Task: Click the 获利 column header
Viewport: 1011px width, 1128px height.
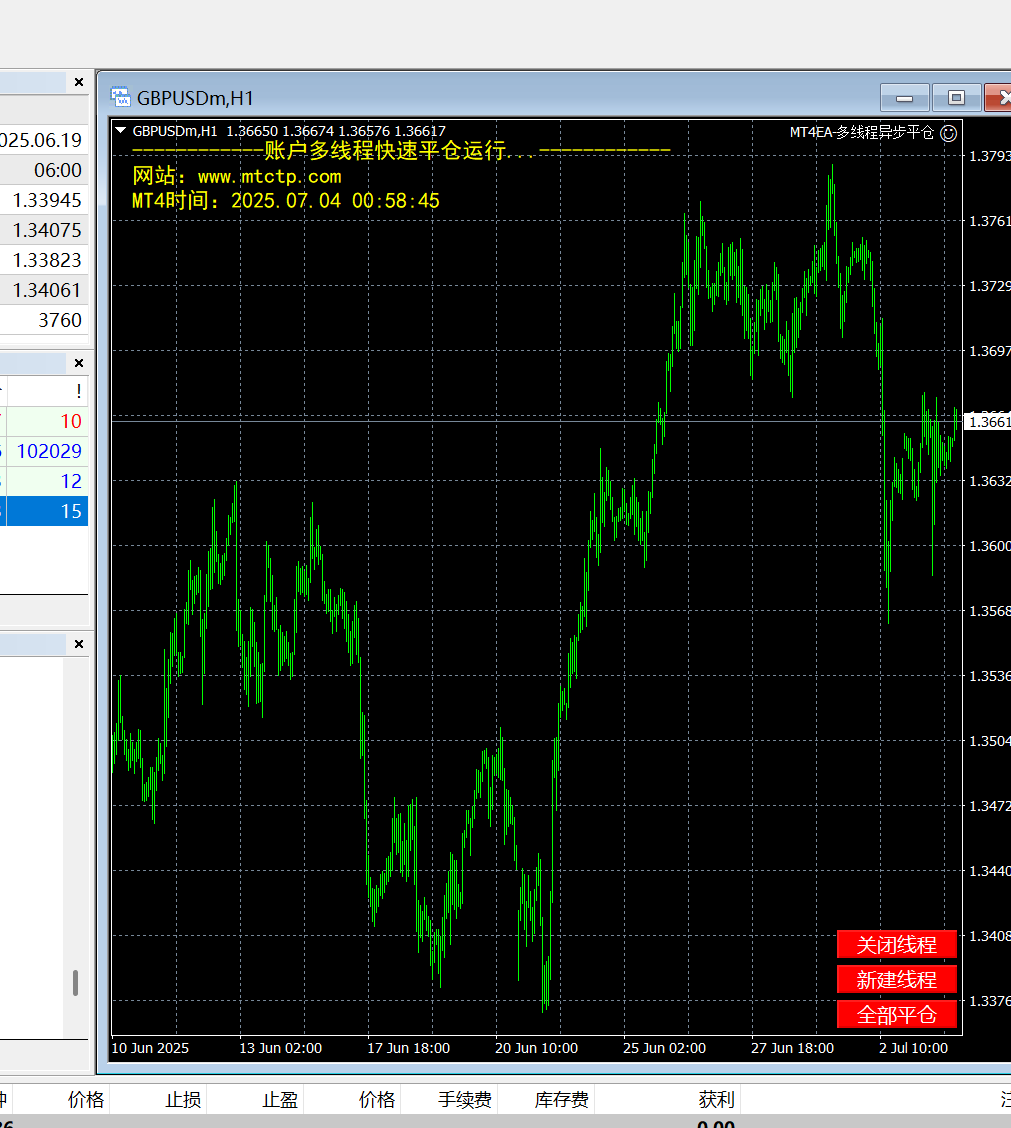Action: (x=716, y=1099)
